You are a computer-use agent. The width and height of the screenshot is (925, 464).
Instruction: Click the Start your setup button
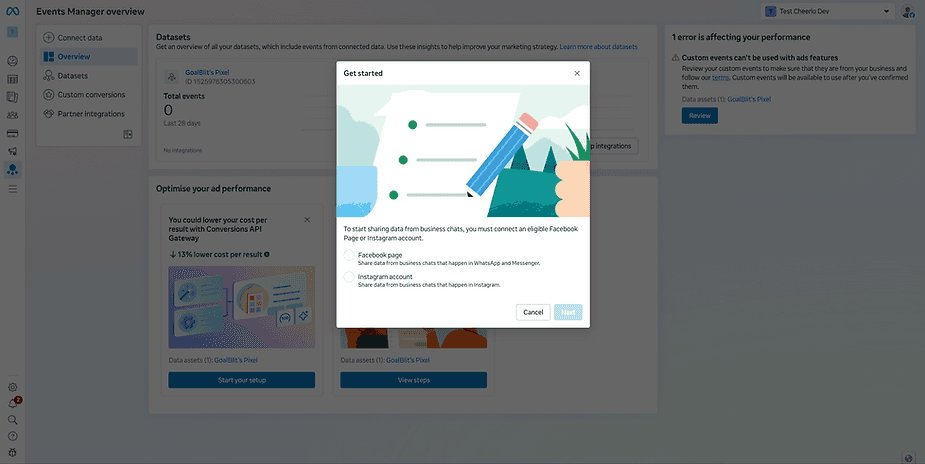(241, 380)
